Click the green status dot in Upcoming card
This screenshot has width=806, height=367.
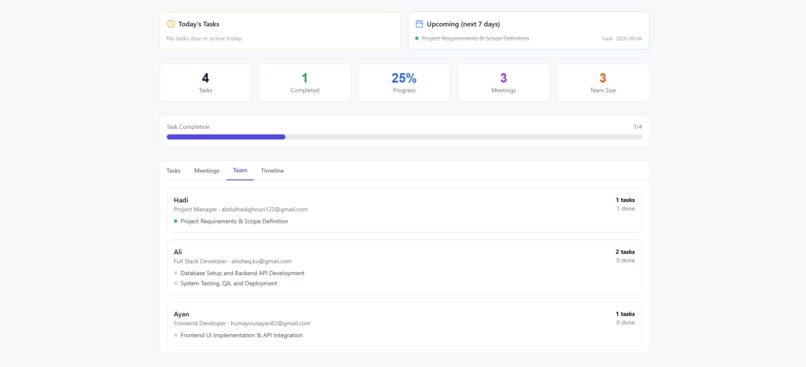tap(417, 39)
